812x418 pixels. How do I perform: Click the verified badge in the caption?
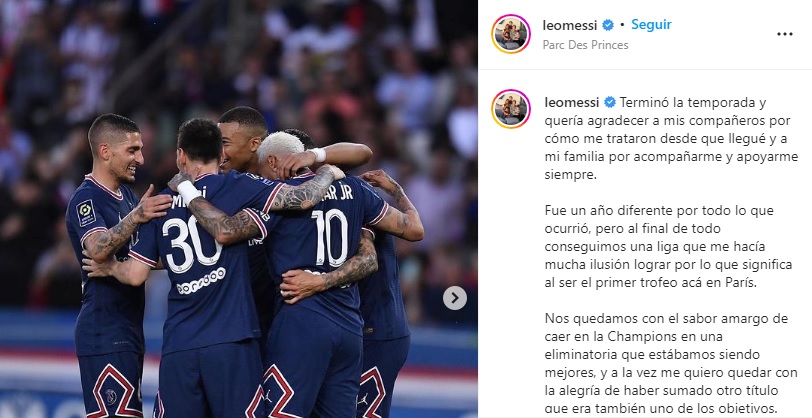pyautogui.click(x=610, y=102)
